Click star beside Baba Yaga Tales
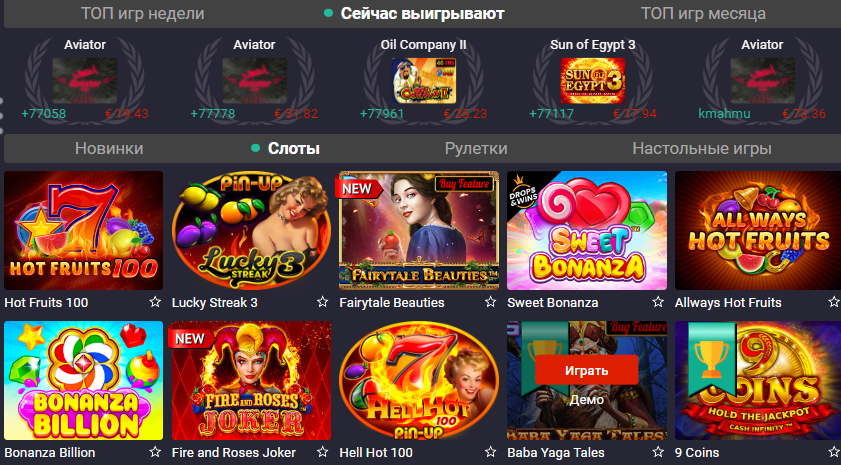 click(658, 452)
